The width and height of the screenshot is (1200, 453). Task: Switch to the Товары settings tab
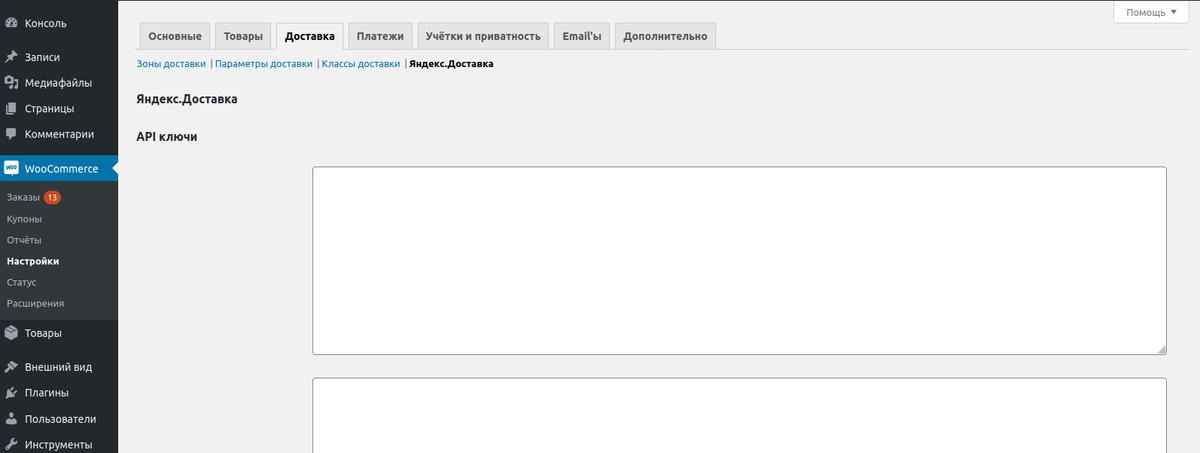point(243,36)
